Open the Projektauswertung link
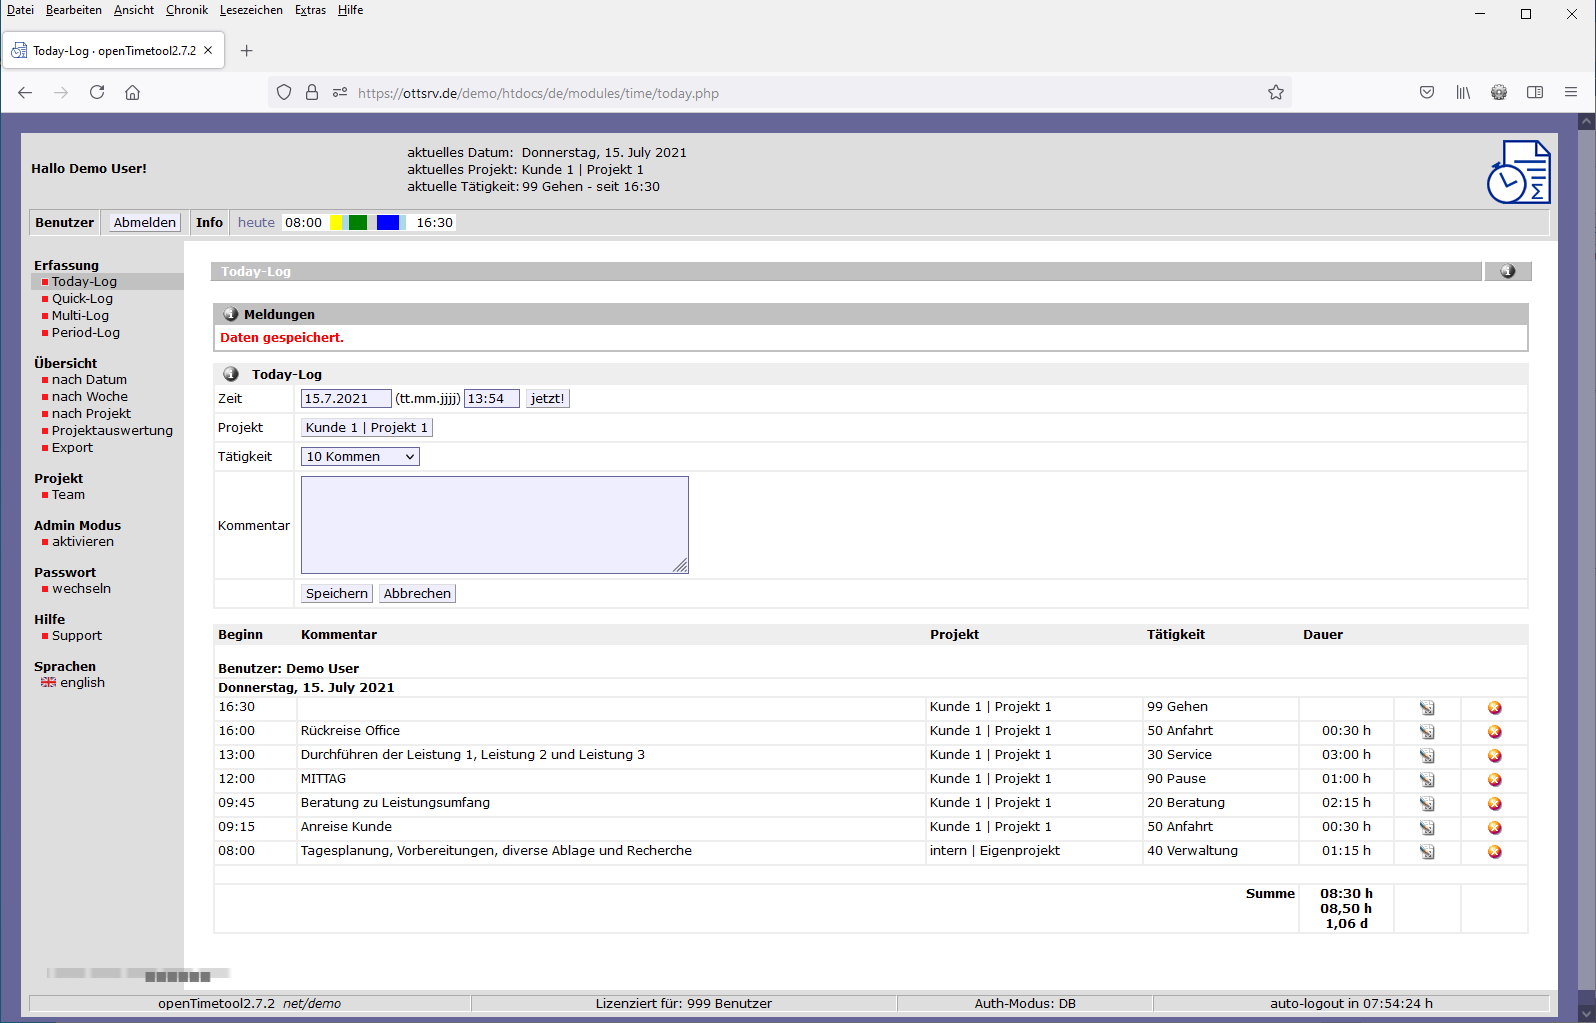 pyautogui.click(x=112, y=431)
